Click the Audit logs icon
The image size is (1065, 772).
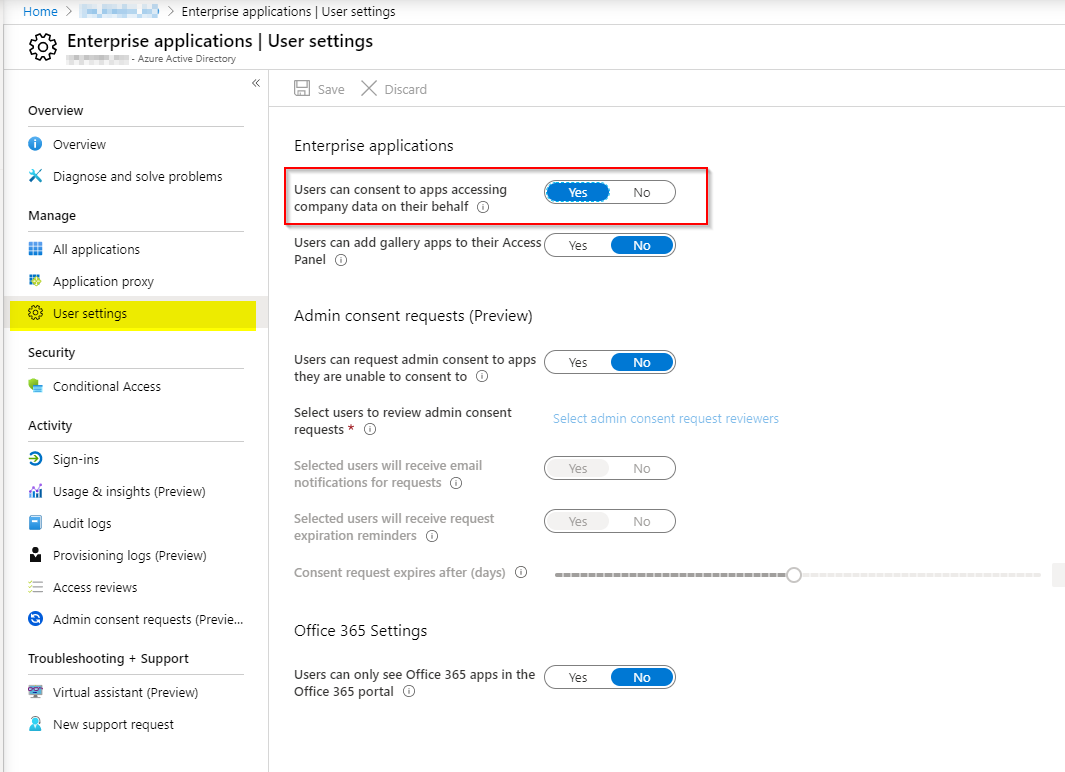[x=36, y=523]
